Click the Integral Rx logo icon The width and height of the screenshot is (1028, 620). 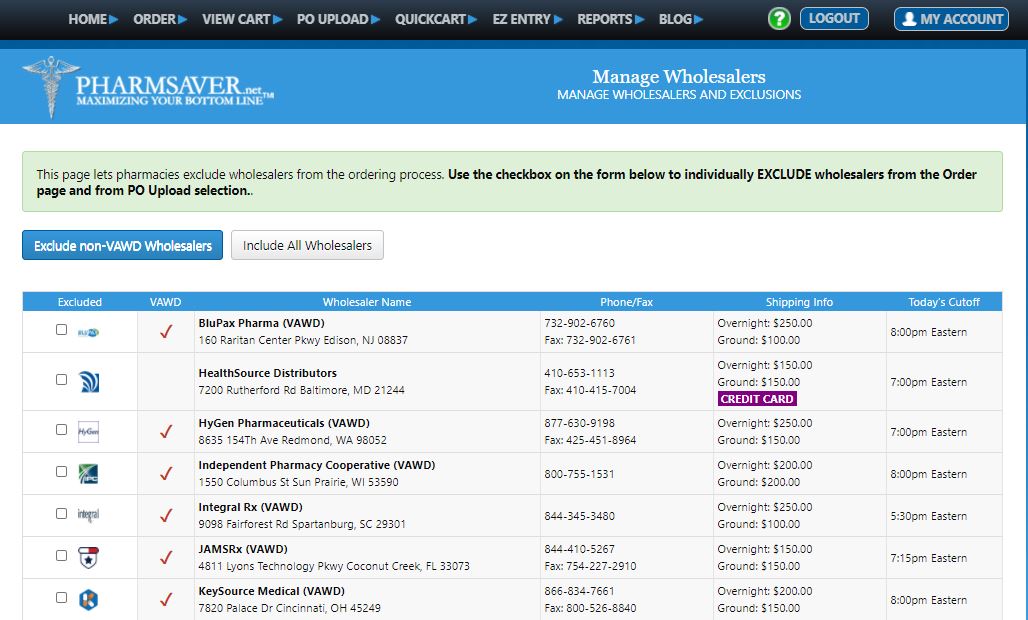click(89, 516)
